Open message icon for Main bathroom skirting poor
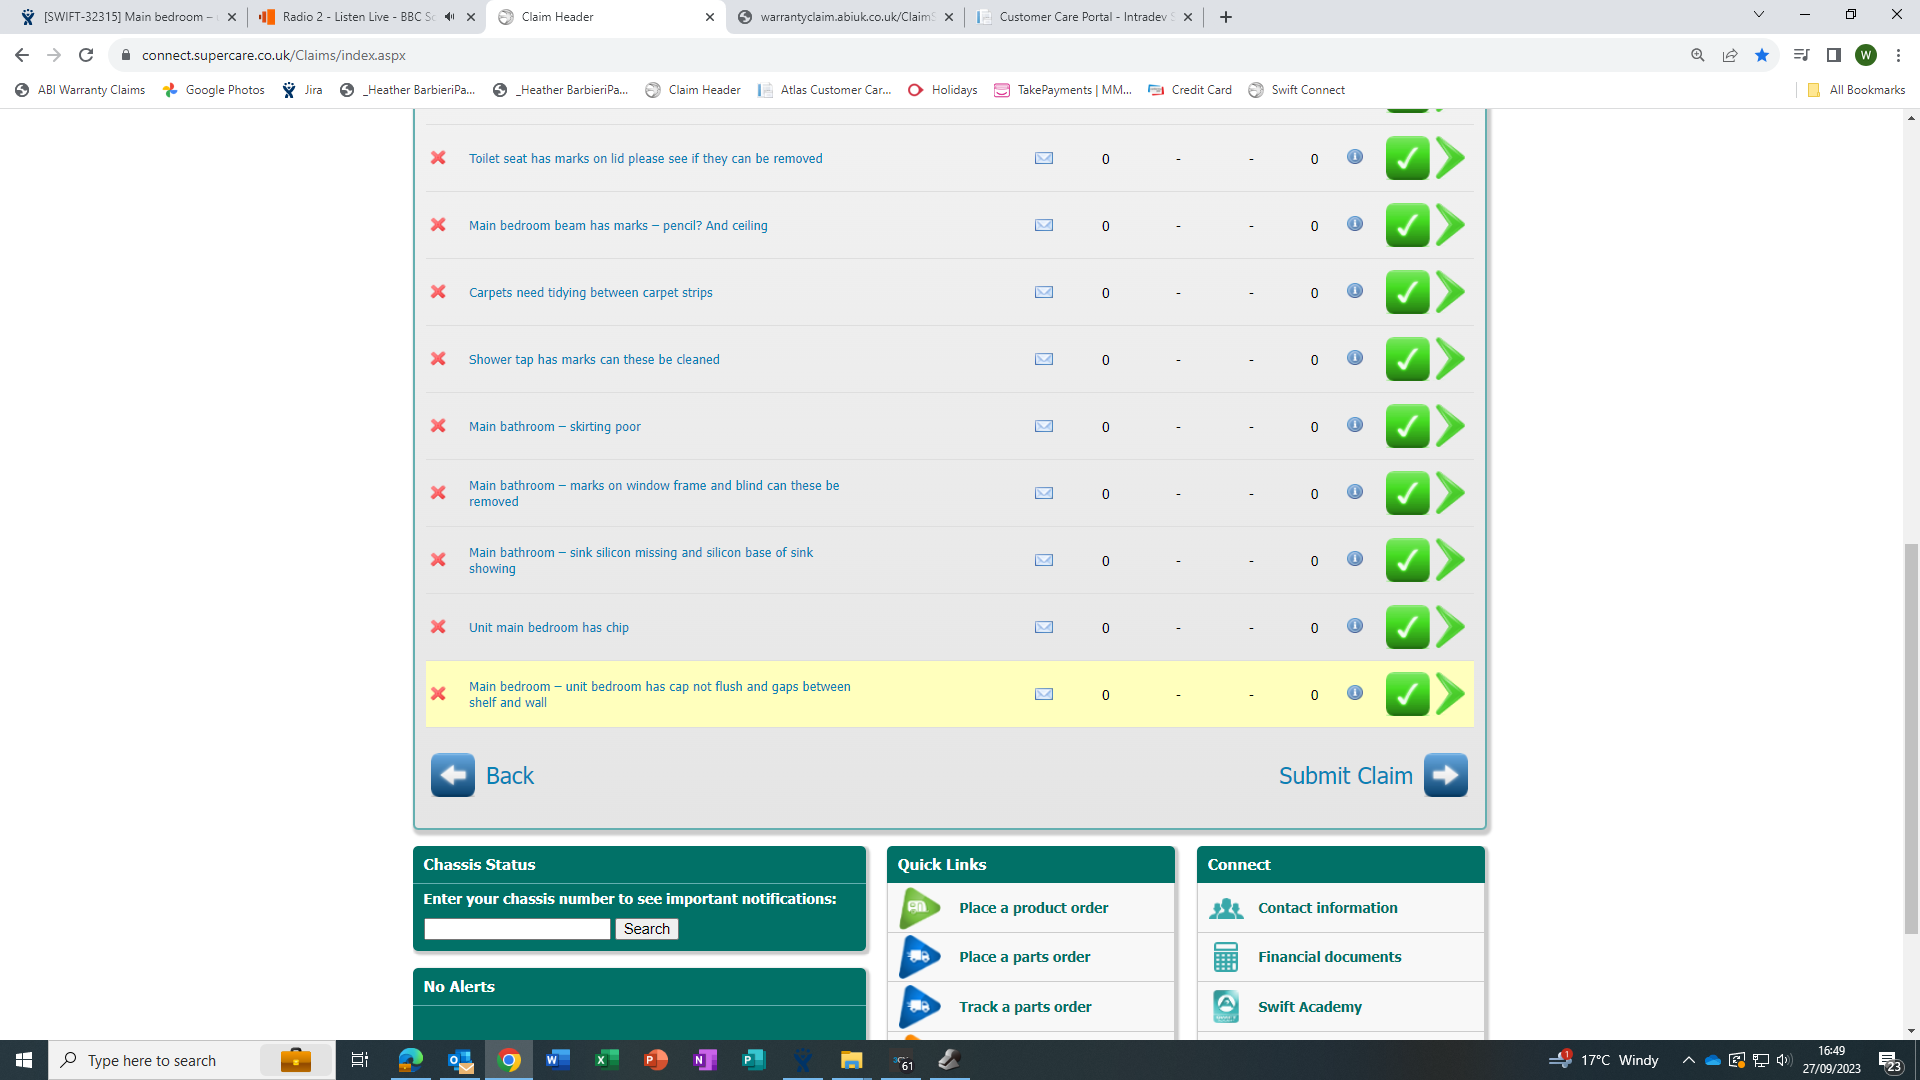This screenshot has width=1920, height=1080. (x=1043, y=426)
